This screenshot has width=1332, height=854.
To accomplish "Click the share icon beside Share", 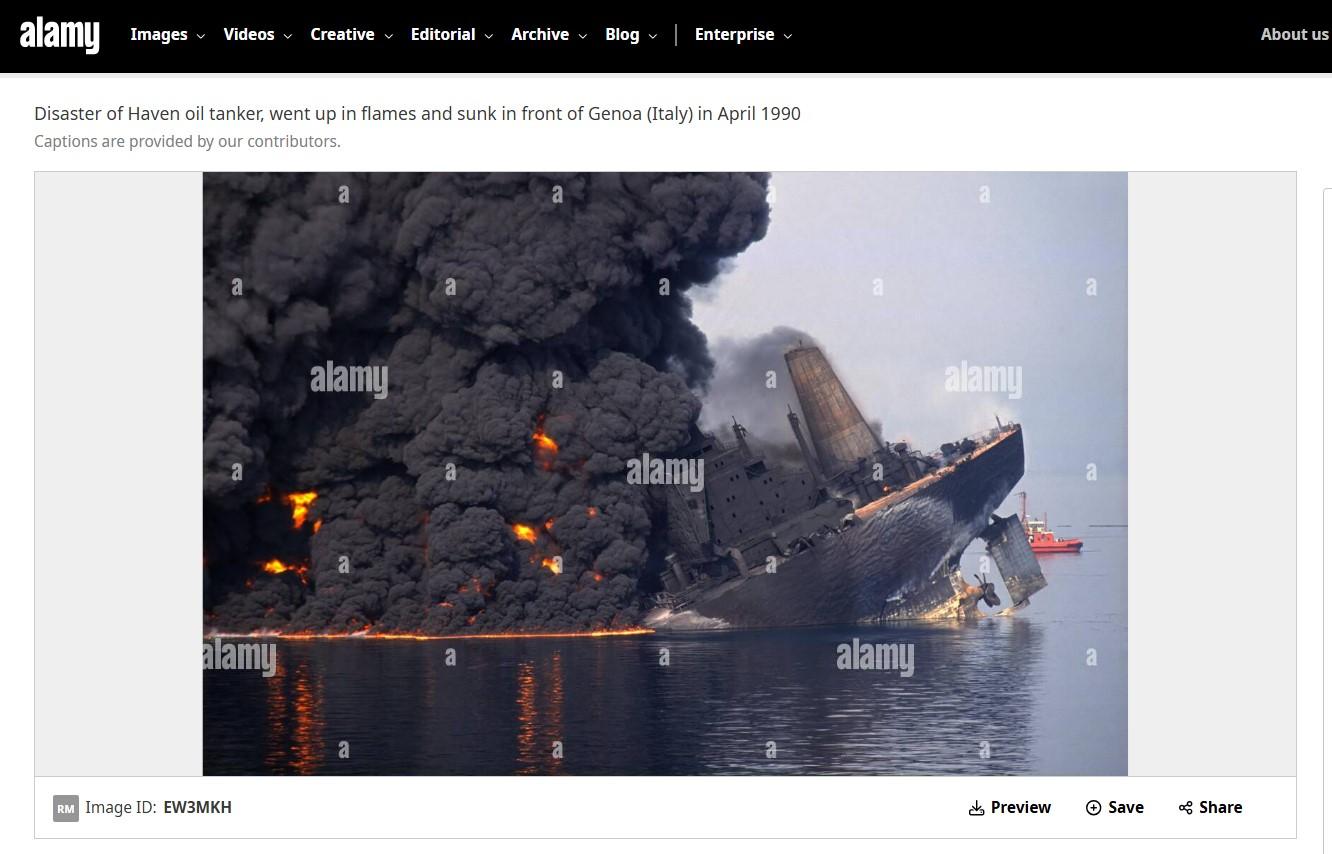I will [1186, 808].
